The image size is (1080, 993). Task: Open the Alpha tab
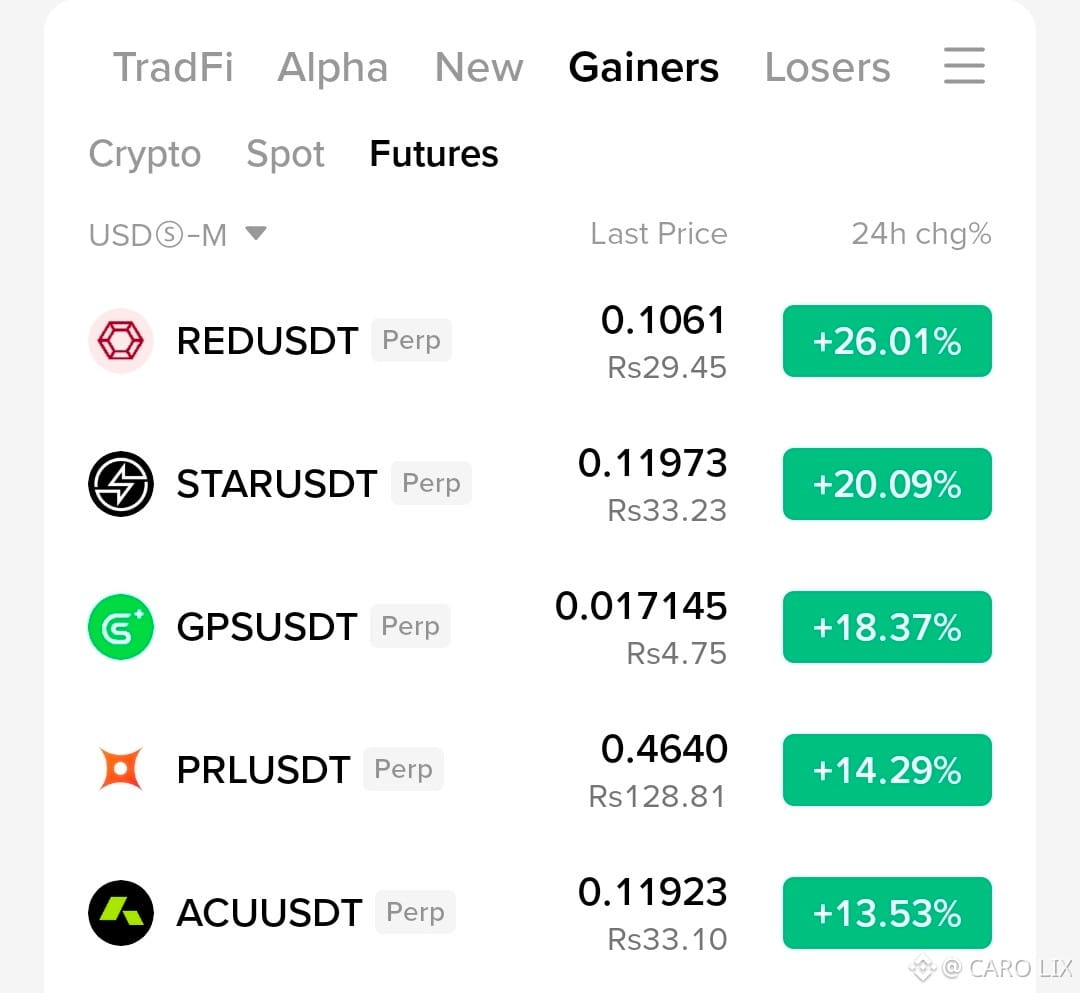(333, 67)
